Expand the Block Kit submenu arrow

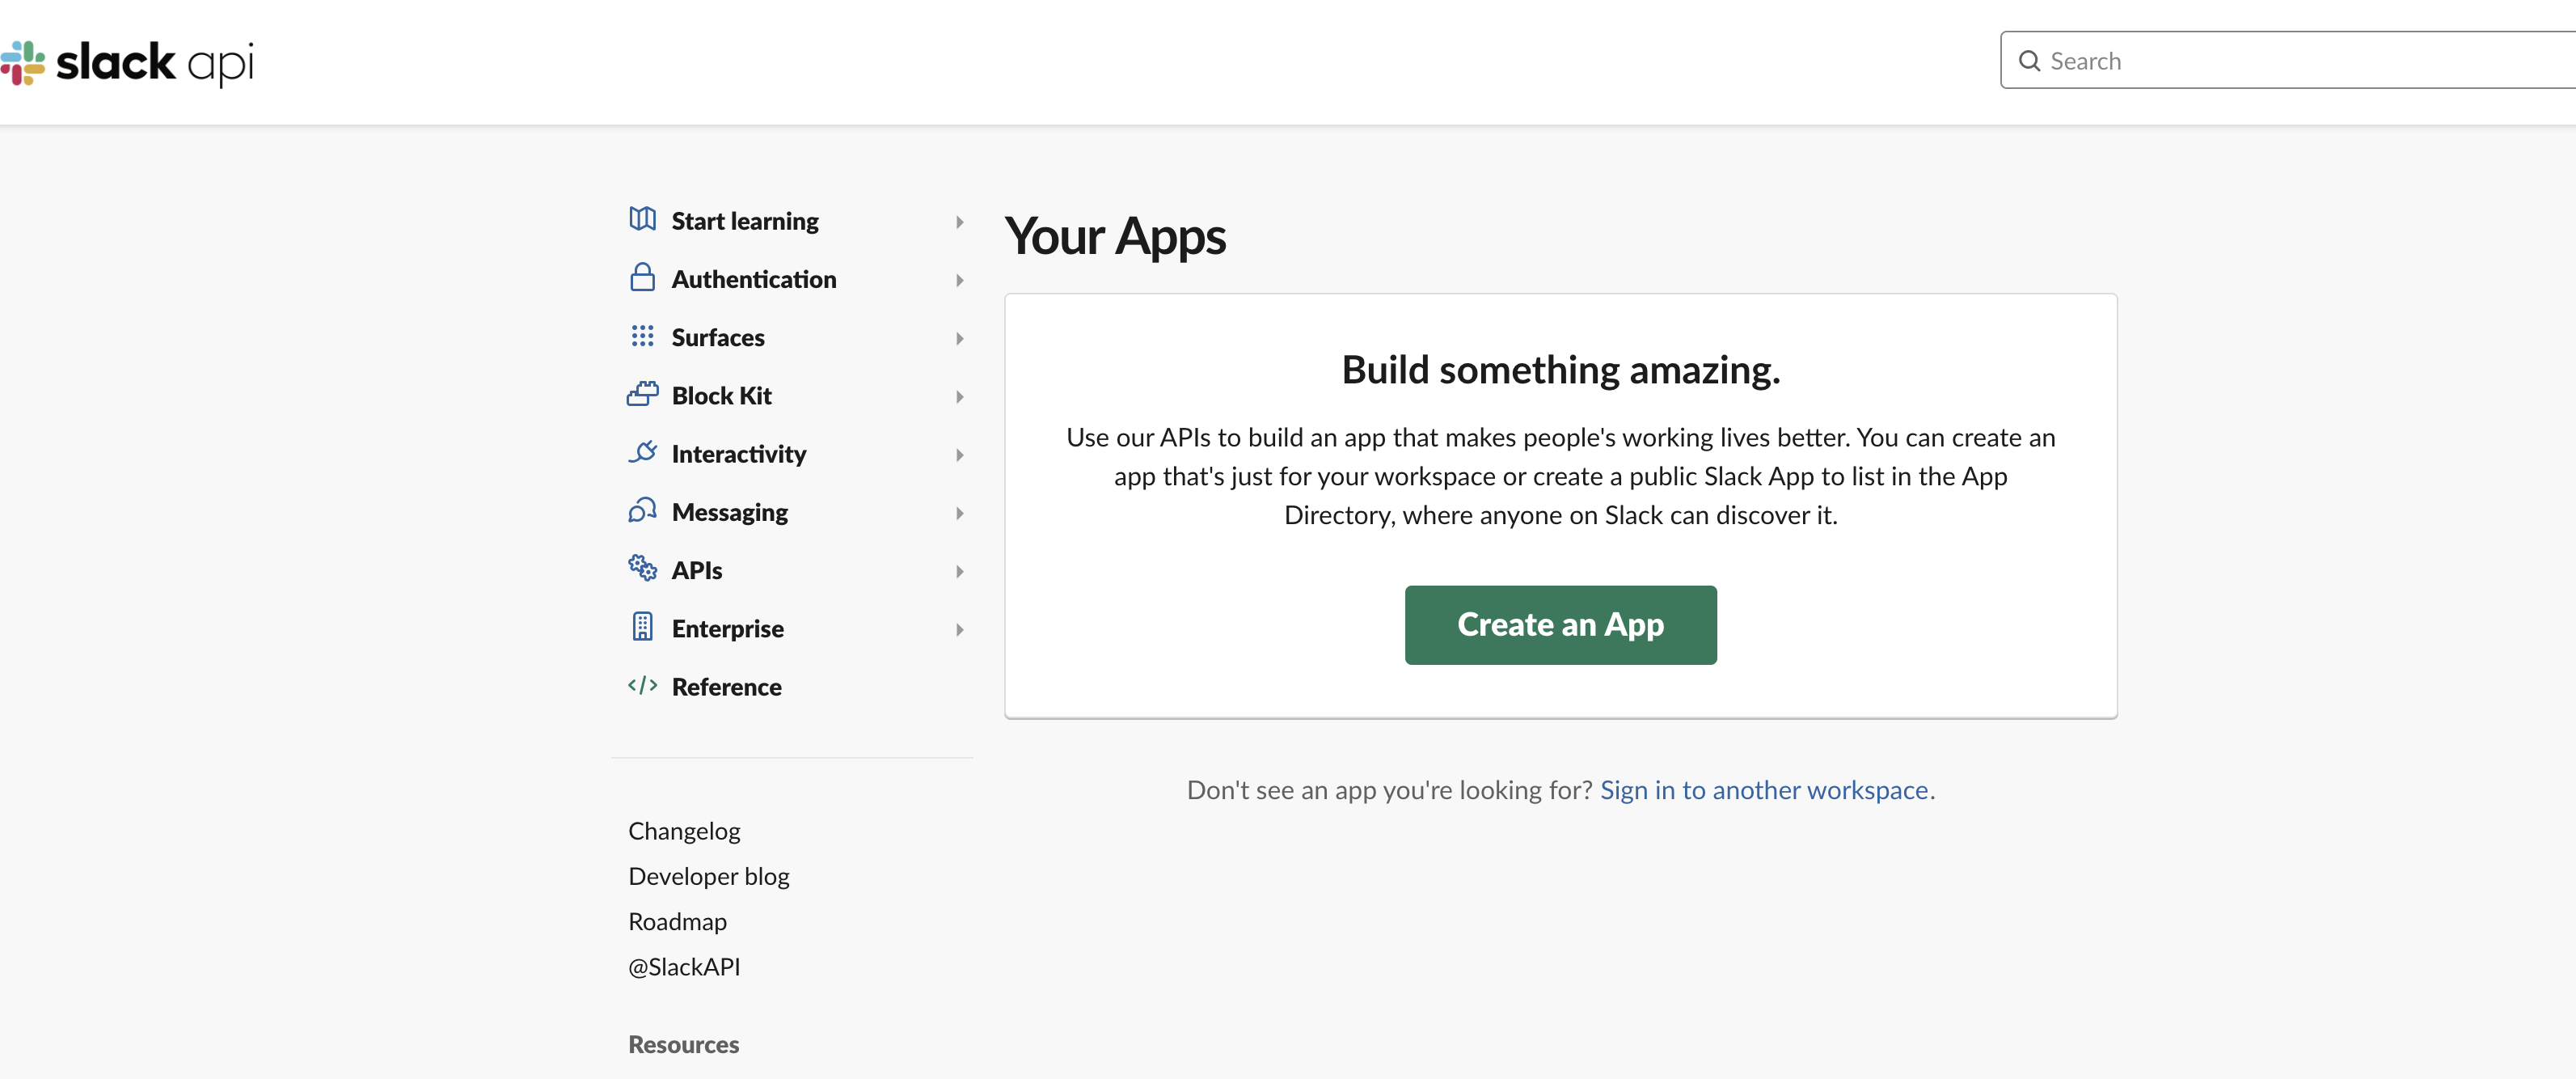tap(959, 397)
